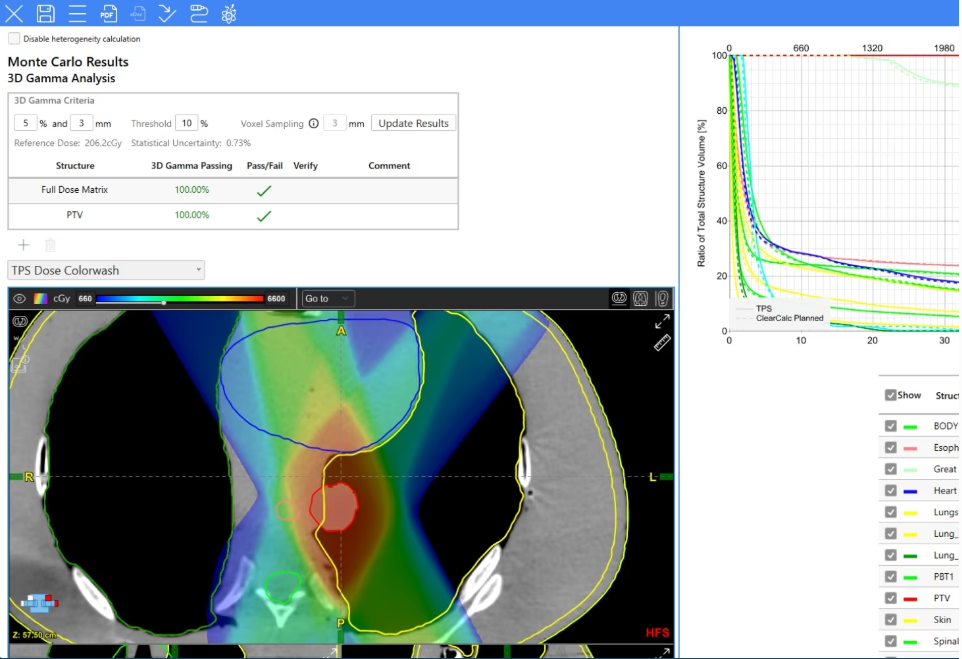Viewport: 962px width, 659px height.
Task: Switch to axial view icon in viewer header
Action: pyautogui.click(x=619, y=298)
